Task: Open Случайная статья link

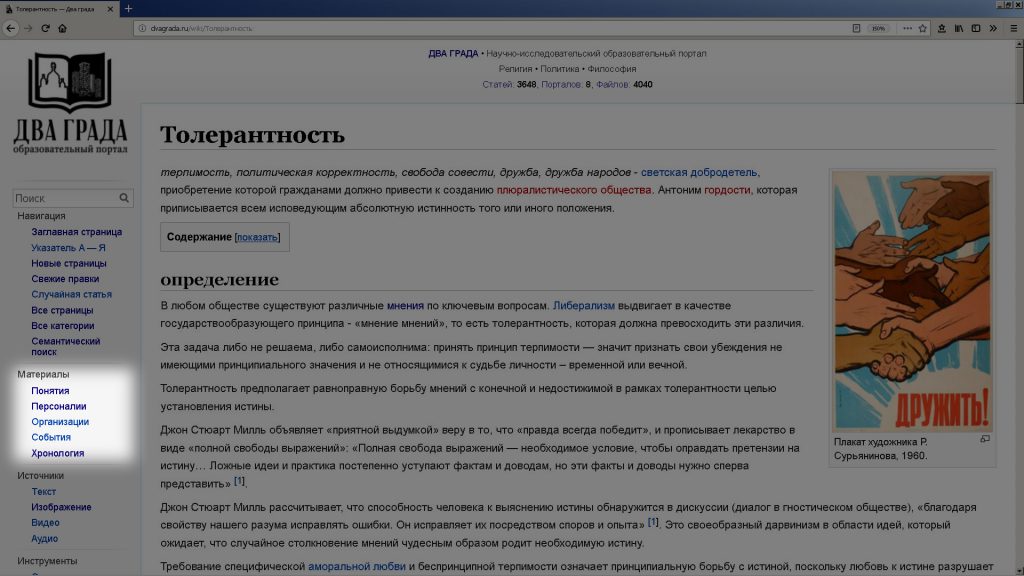Action: coord(71,295)
